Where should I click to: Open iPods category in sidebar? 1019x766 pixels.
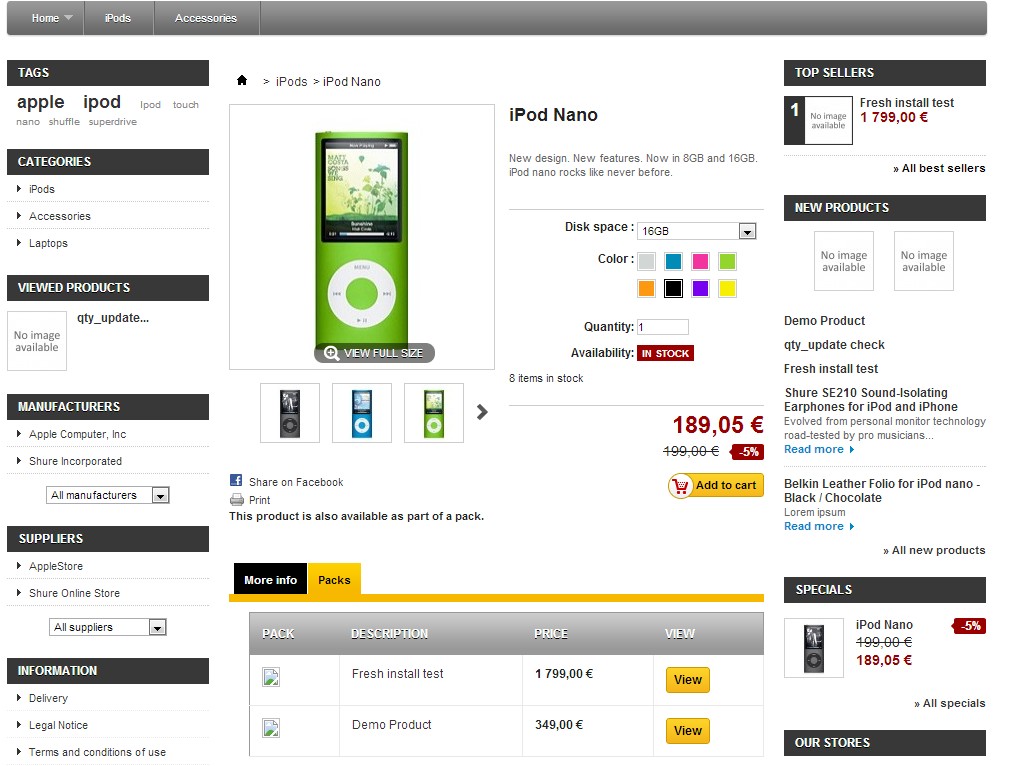pyautogui.click(x=42, y=189)
